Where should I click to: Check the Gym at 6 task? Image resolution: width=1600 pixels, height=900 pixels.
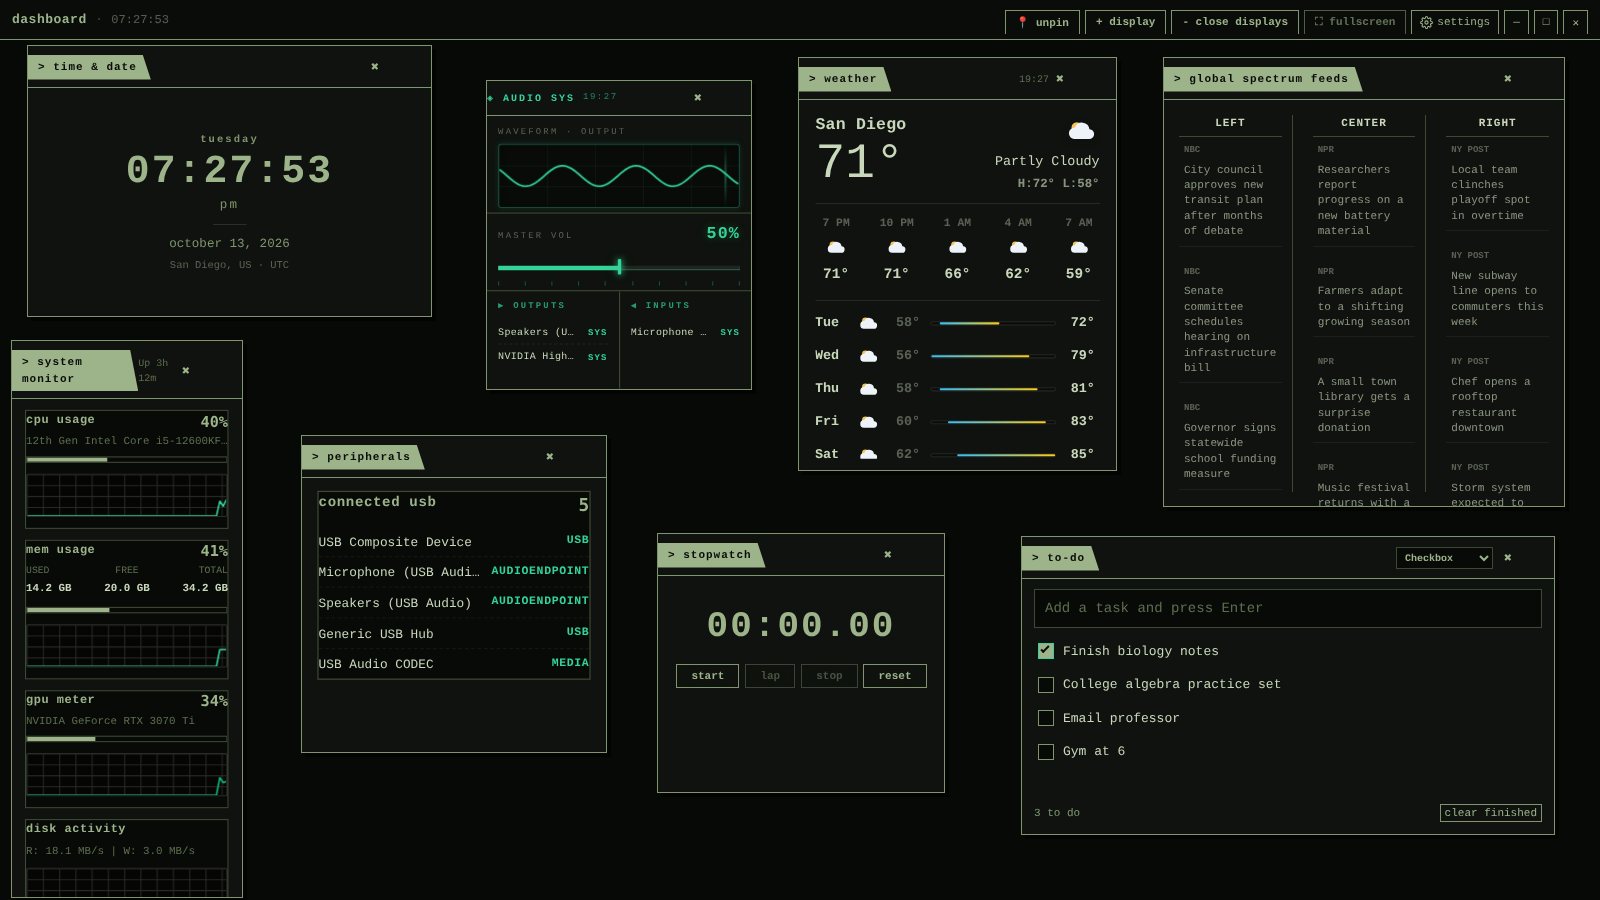(x=1046, y=752)
